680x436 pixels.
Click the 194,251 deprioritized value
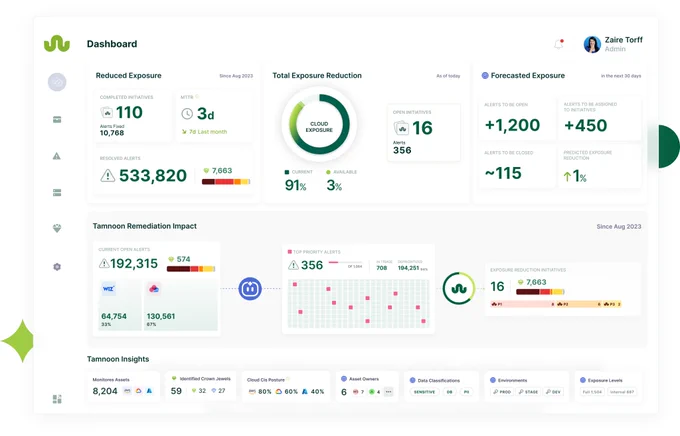tap(409, 268)
